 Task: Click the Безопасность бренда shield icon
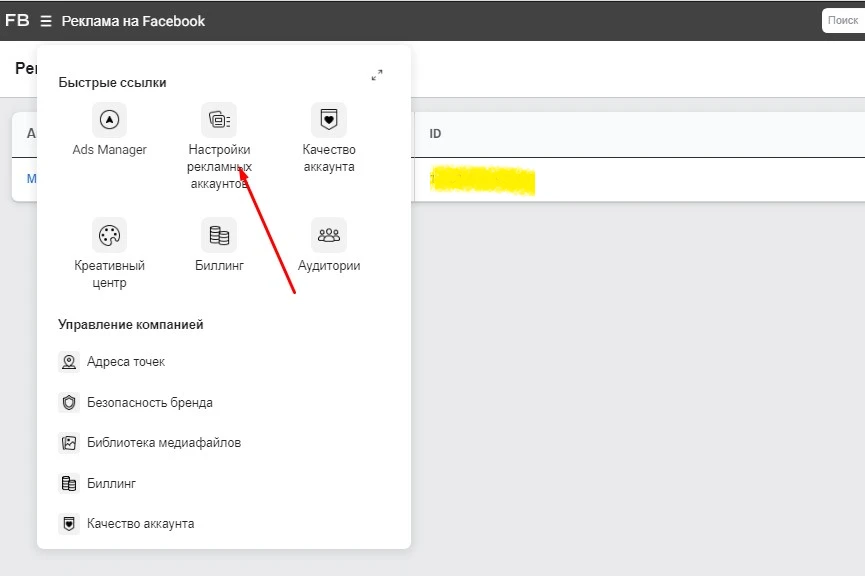(69, 403)
